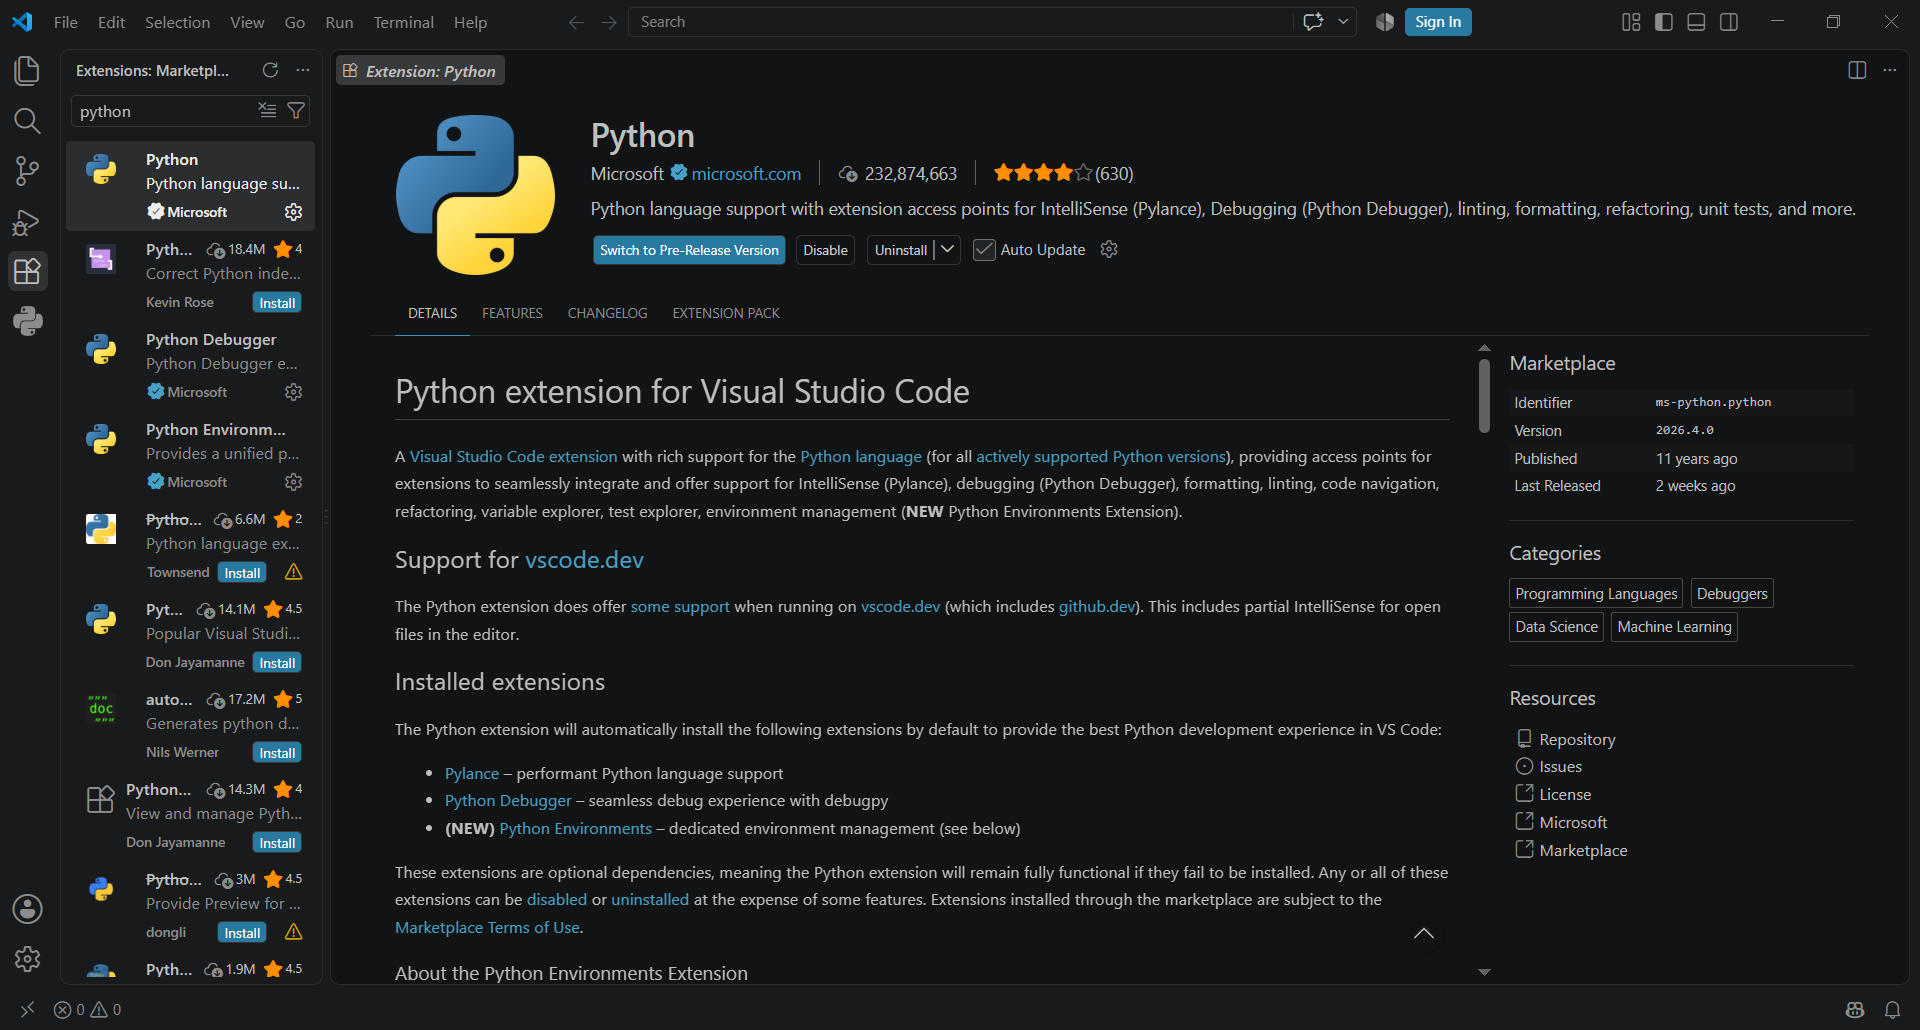This screenshot has height=1030, width=1920.
Task: Split the editor right
Action: [x=1857, y=70]
